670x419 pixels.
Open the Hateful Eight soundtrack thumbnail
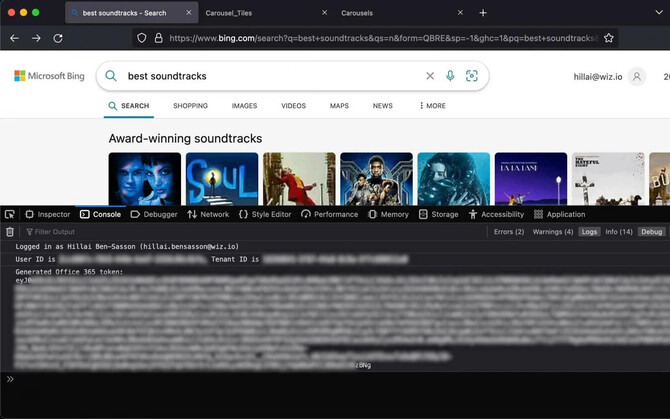pos(608,179)
